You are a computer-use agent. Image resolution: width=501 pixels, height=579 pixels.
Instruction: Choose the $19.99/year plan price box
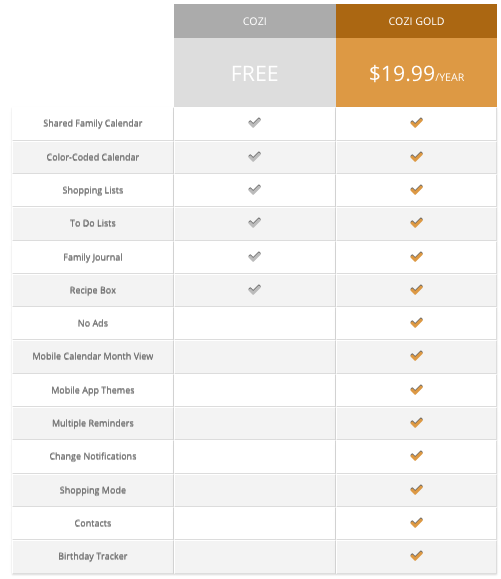[416, 72]
